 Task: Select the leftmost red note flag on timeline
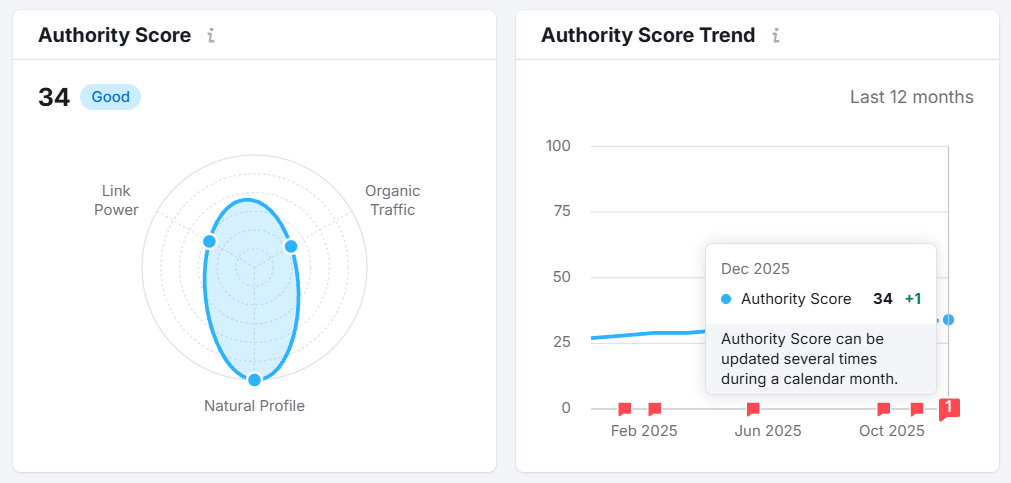[x=625, y=409]
